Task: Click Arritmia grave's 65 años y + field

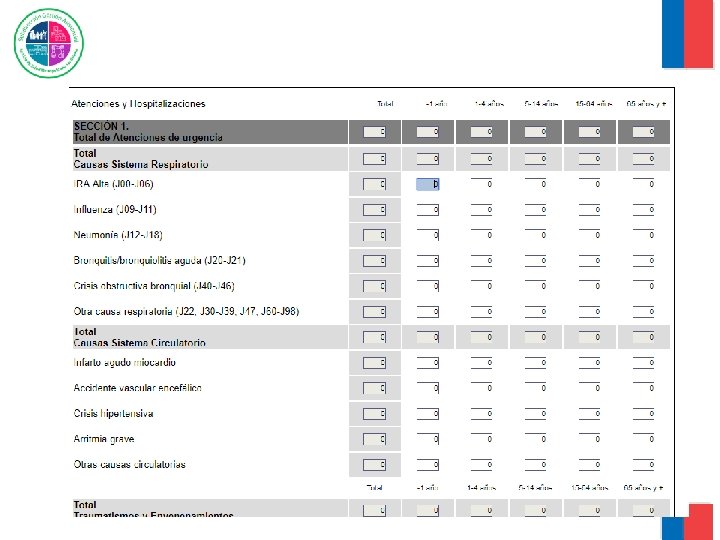Action: click(x=644, y=439)
